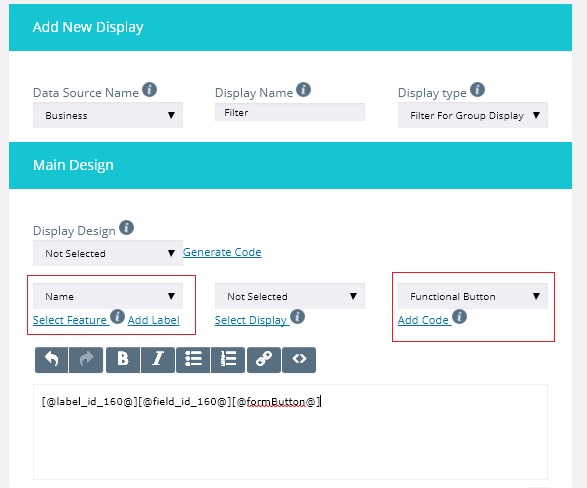Click the Select Feature link
This screenshot has height=488, width=587.
pos(70,320)
